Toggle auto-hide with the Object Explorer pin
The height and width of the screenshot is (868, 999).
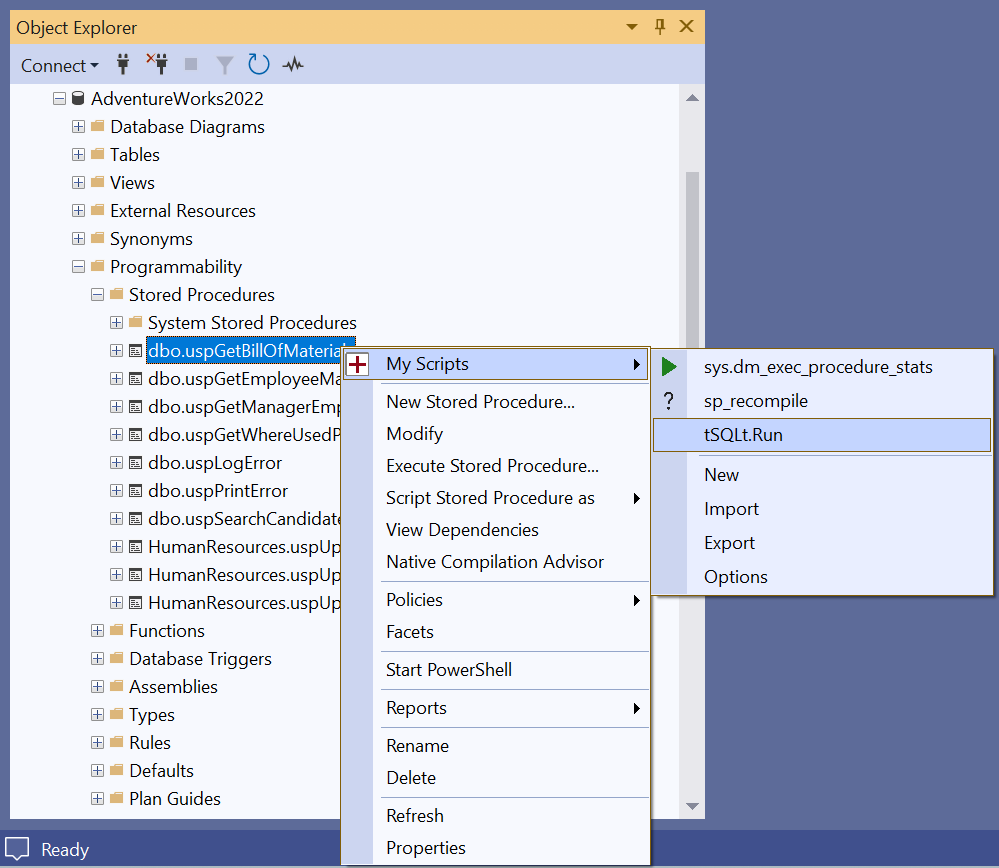coord(660,27)
